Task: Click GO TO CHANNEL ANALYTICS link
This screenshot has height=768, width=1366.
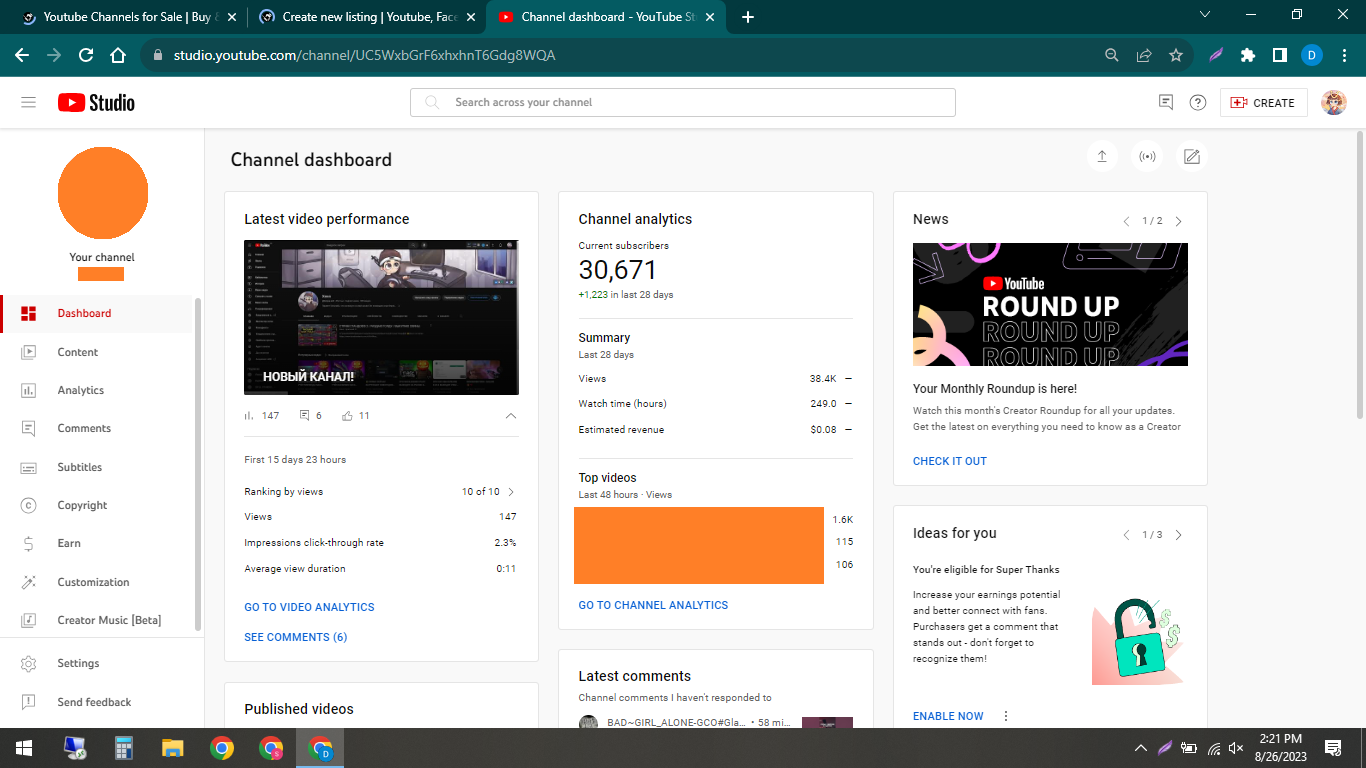Action: click(653, 605)
